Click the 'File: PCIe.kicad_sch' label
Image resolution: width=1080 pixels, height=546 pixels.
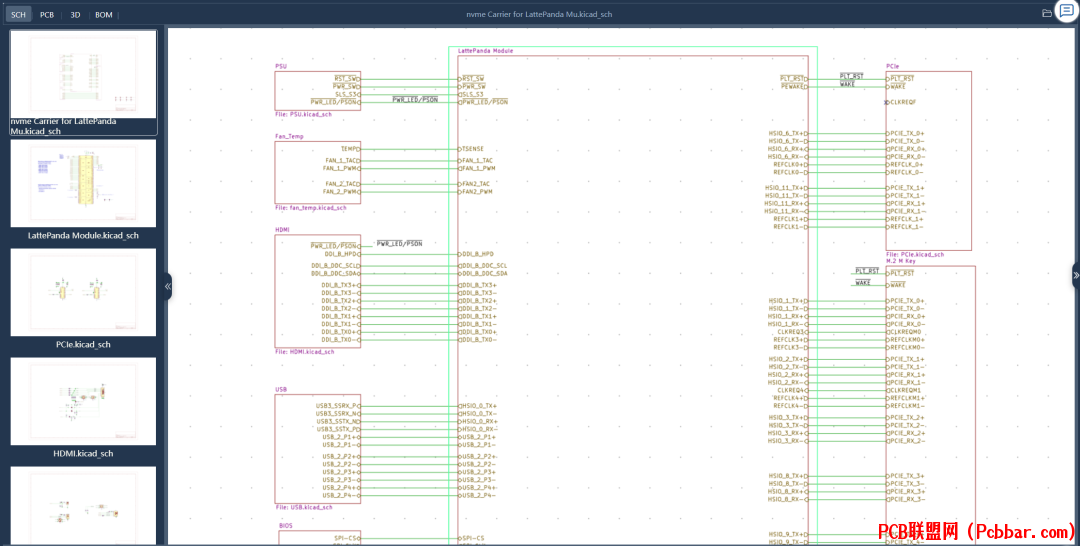click(915, 254)
